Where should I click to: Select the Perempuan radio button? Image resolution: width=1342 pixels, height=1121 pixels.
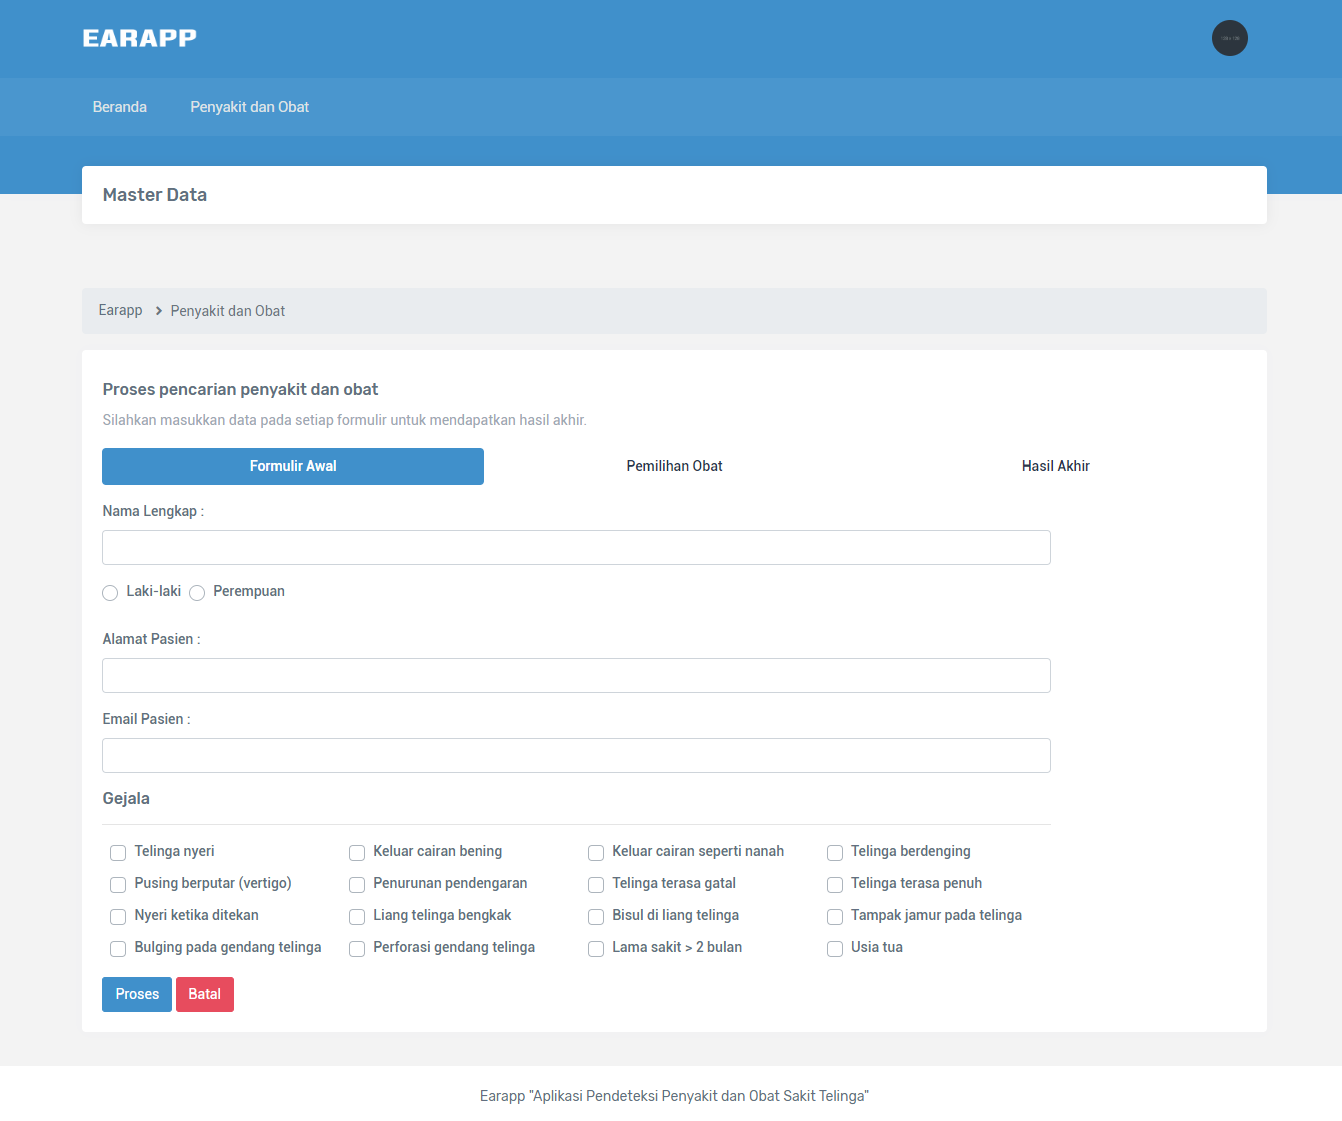[x=197, y=593]
